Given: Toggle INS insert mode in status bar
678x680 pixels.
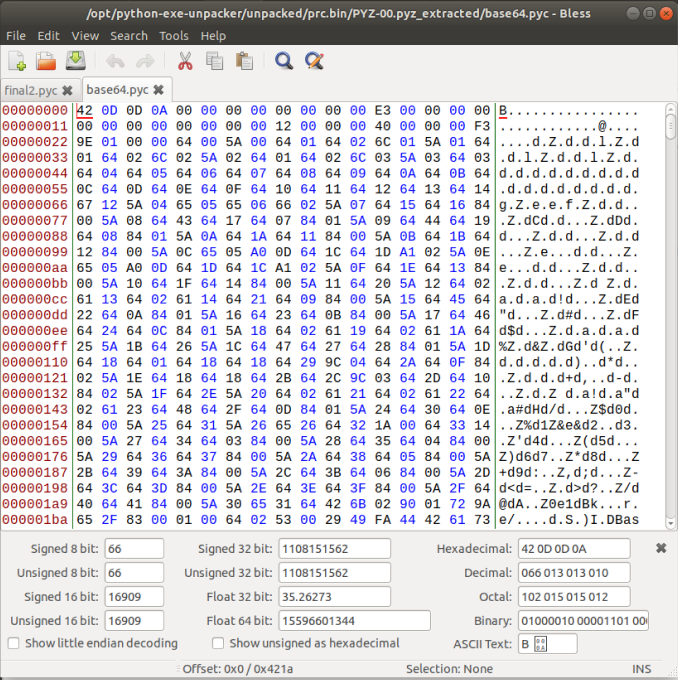Looking at the screenshot, I should pyautogui.click(x=641, y=668).
